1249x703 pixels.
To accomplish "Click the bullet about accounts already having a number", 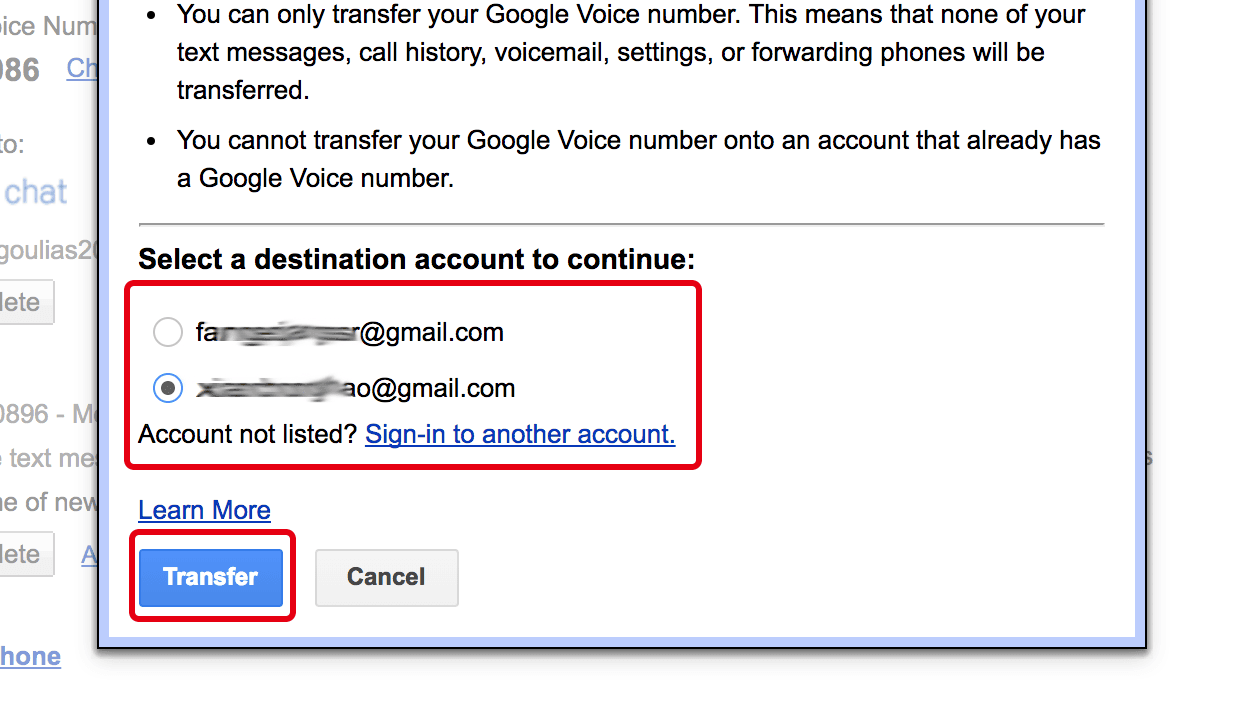I will pos(638,159).
